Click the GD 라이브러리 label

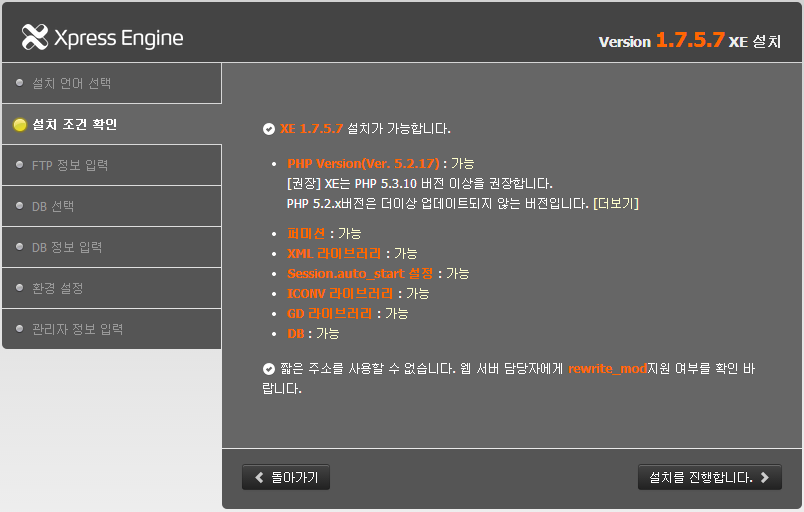[x=329, y=314]
